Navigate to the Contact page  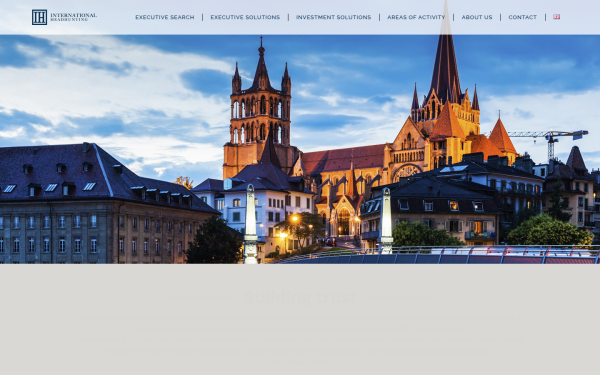click(522, 17)
